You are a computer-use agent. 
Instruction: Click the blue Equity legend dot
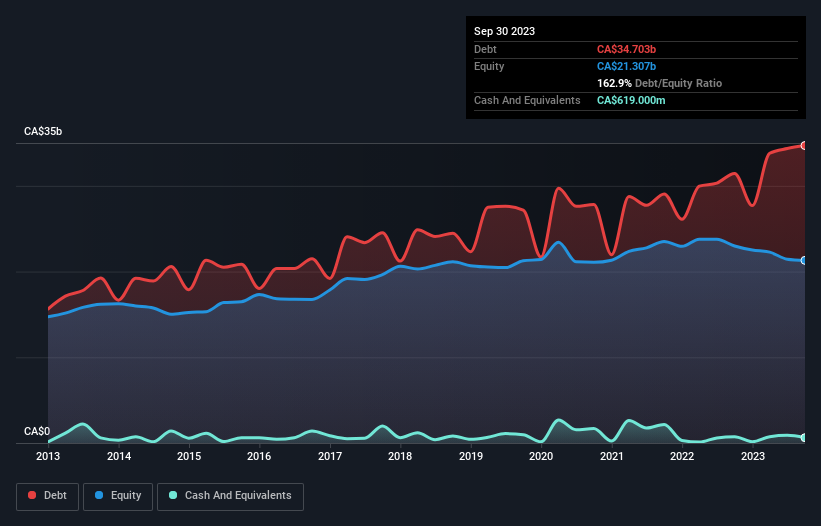[x=99, y=495]
